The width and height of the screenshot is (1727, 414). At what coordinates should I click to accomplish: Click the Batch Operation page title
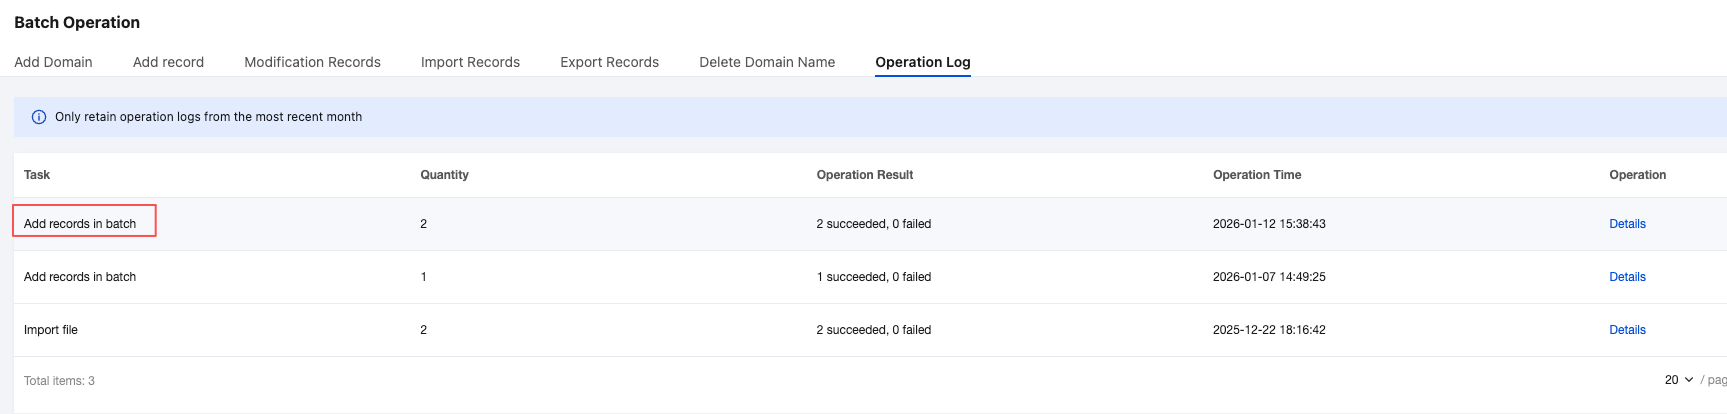tap(77, 22)
